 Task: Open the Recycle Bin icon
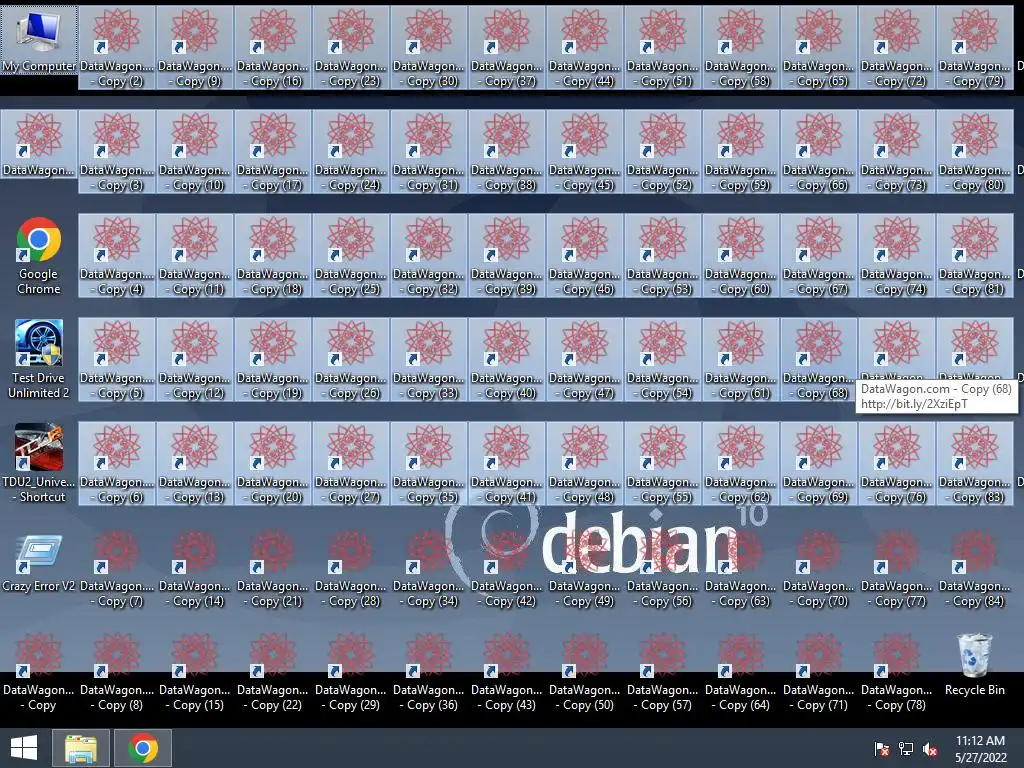[x=974, y=665]
